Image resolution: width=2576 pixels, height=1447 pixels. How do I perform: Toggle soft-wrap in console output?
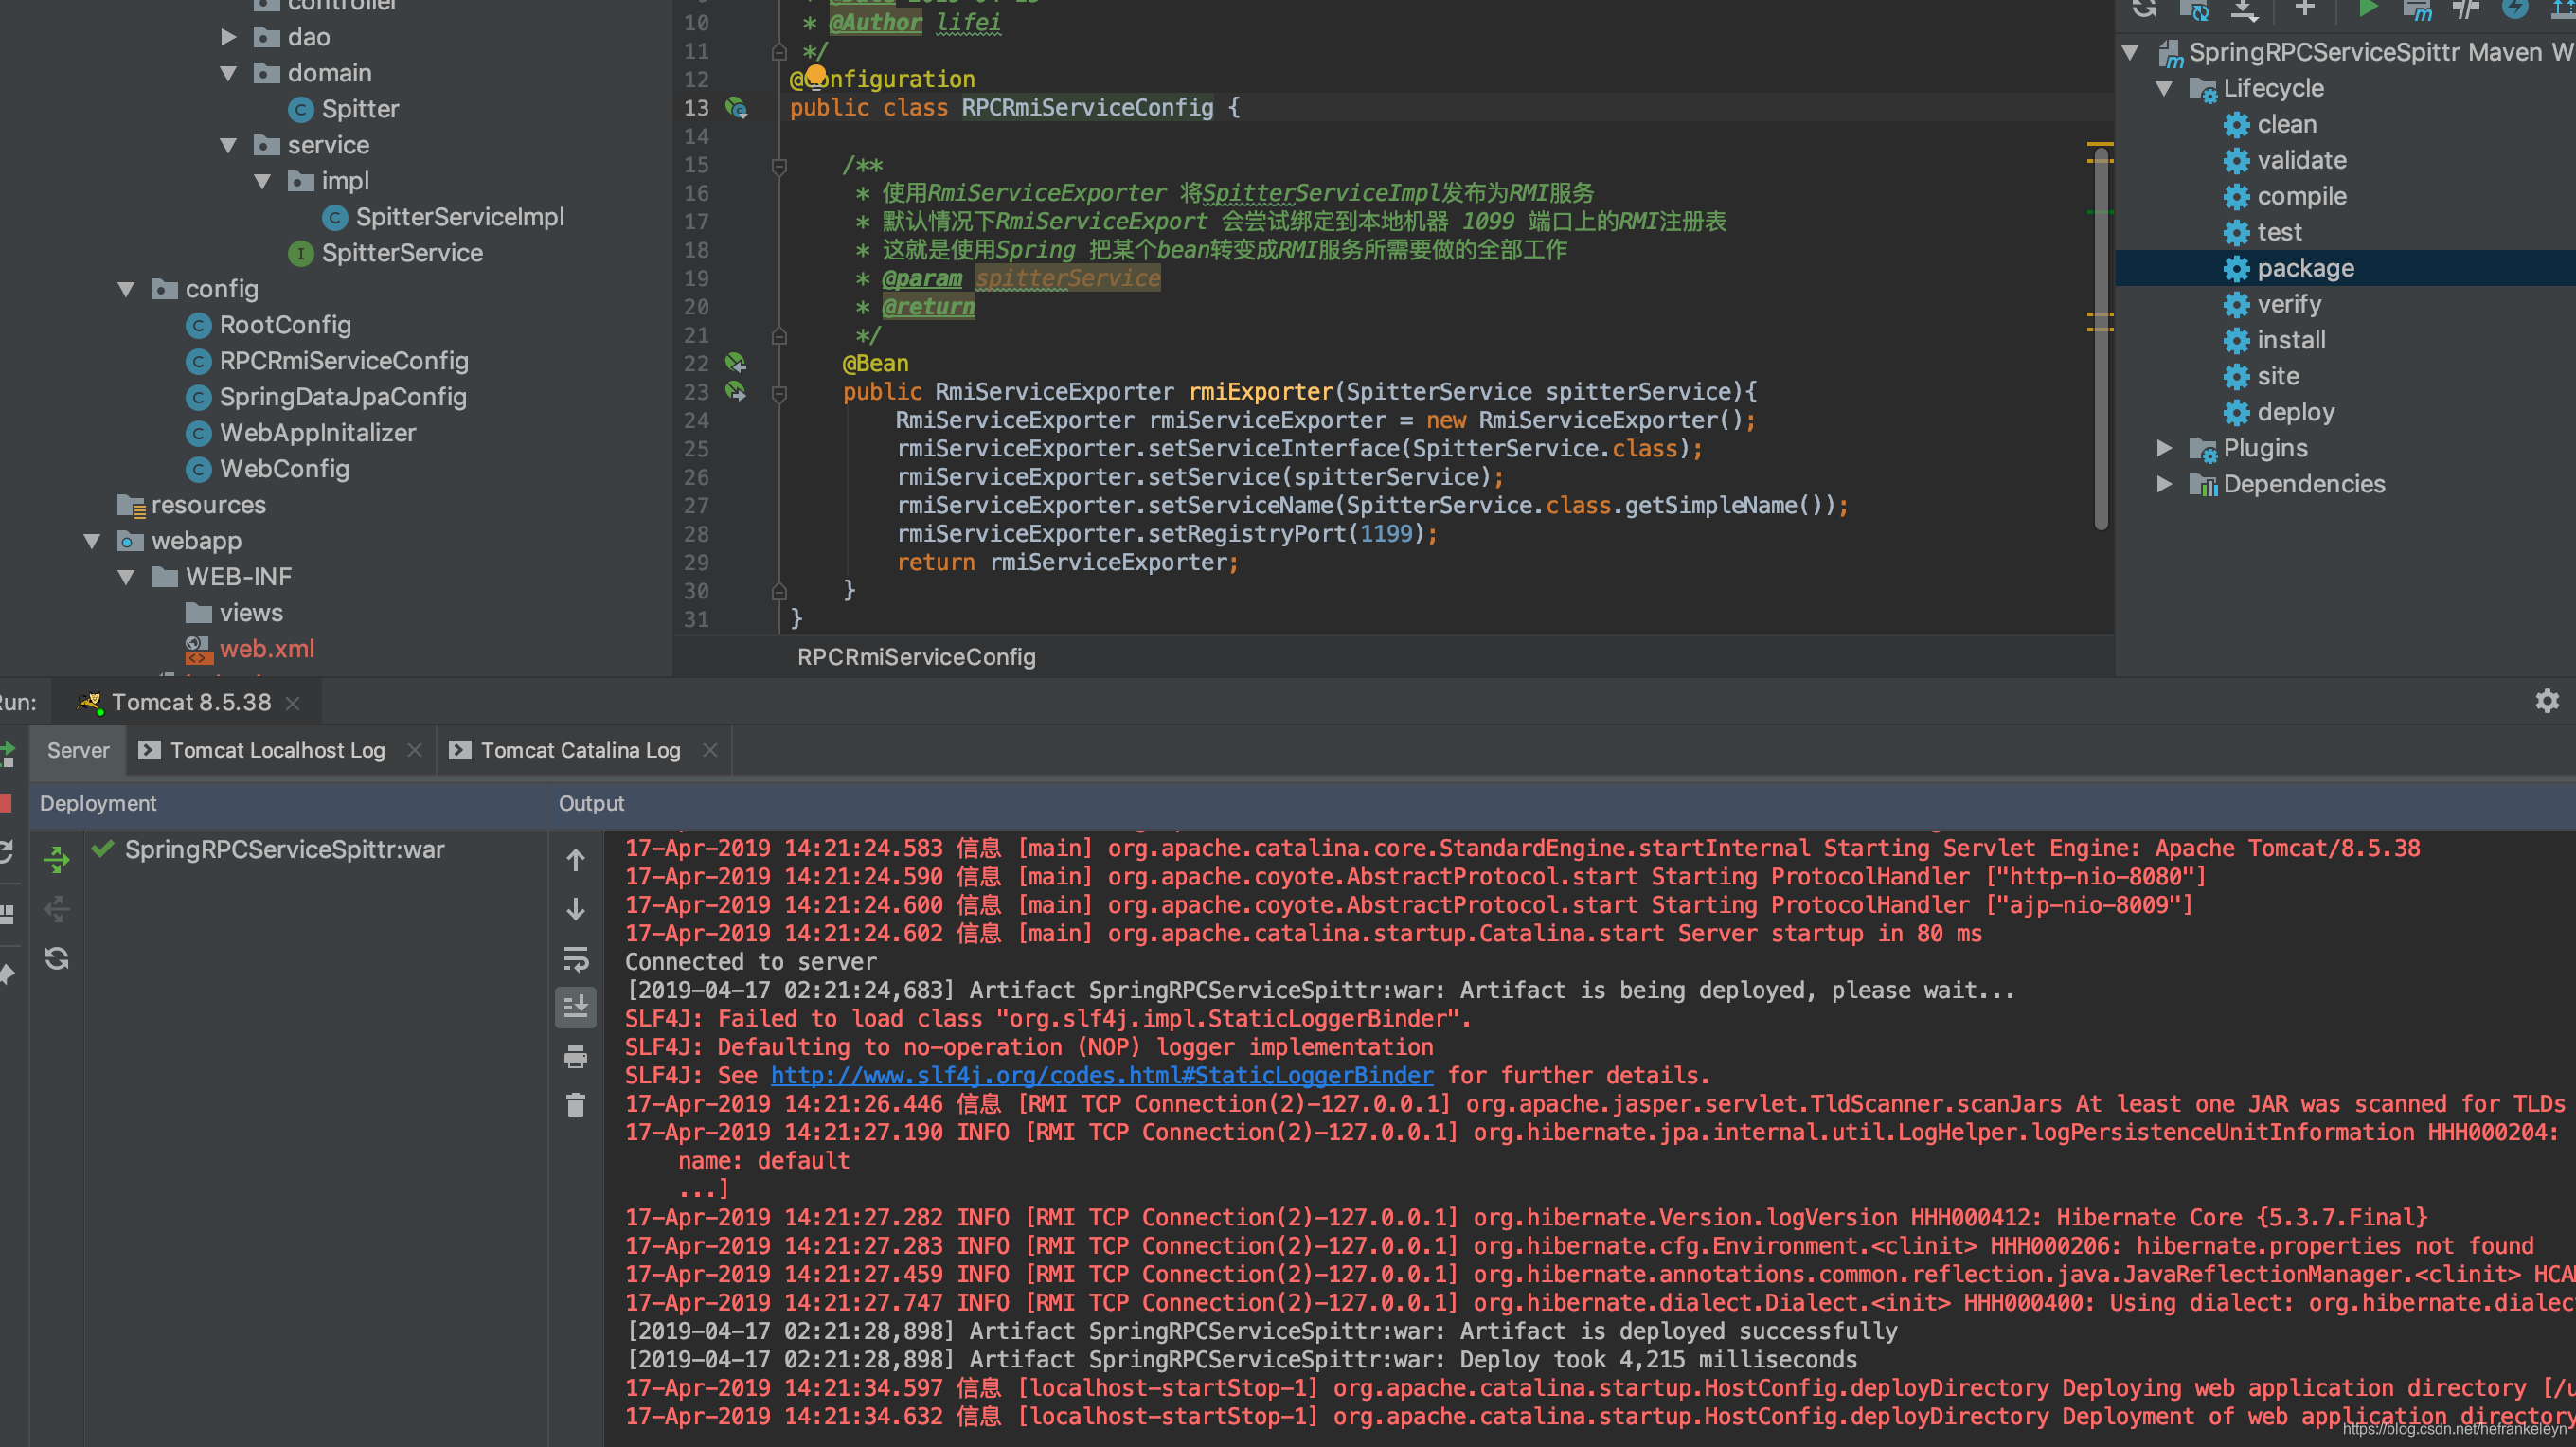pyautogui.click(x=575, y=958)
